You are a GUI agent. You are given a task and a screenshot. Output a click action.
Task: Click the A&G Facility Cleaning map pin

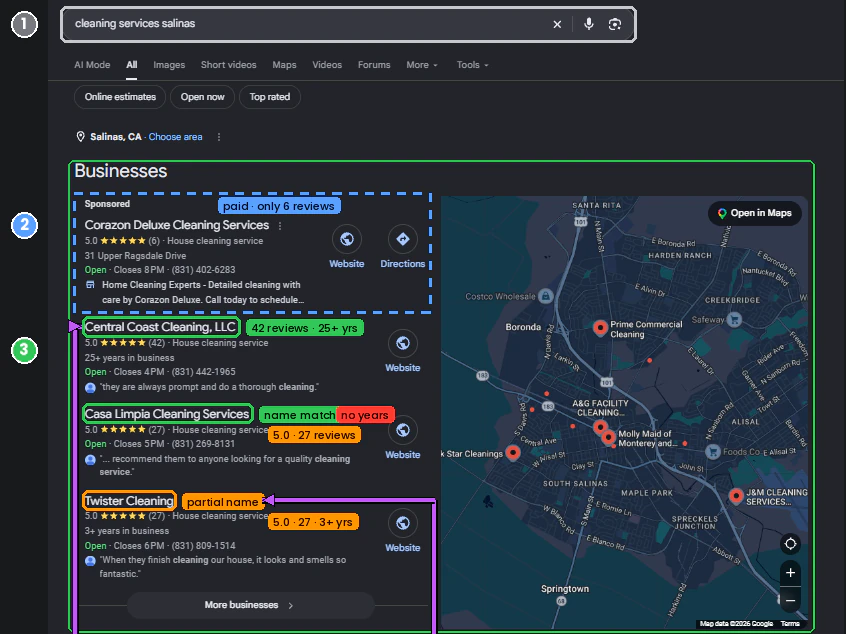click(x=600, y=427)
